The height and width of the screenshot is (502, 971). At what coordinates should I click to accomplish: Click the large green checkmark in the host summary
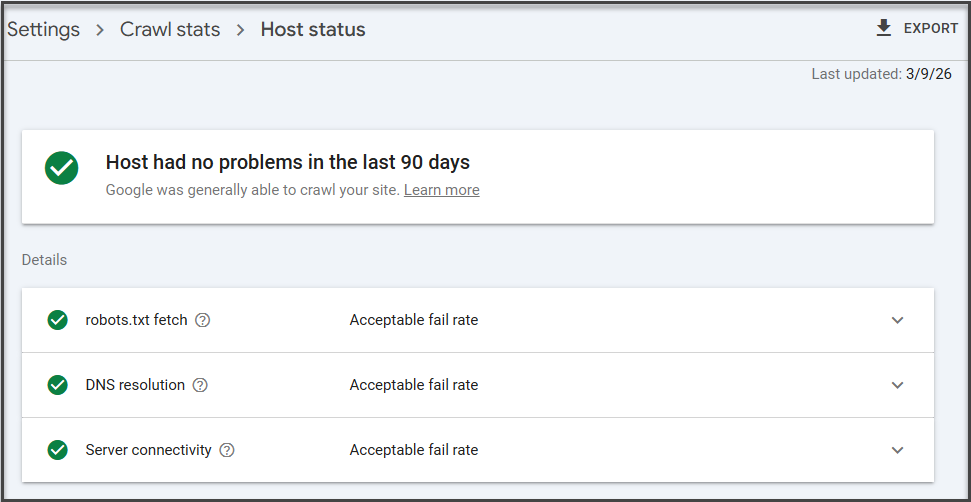62,168
